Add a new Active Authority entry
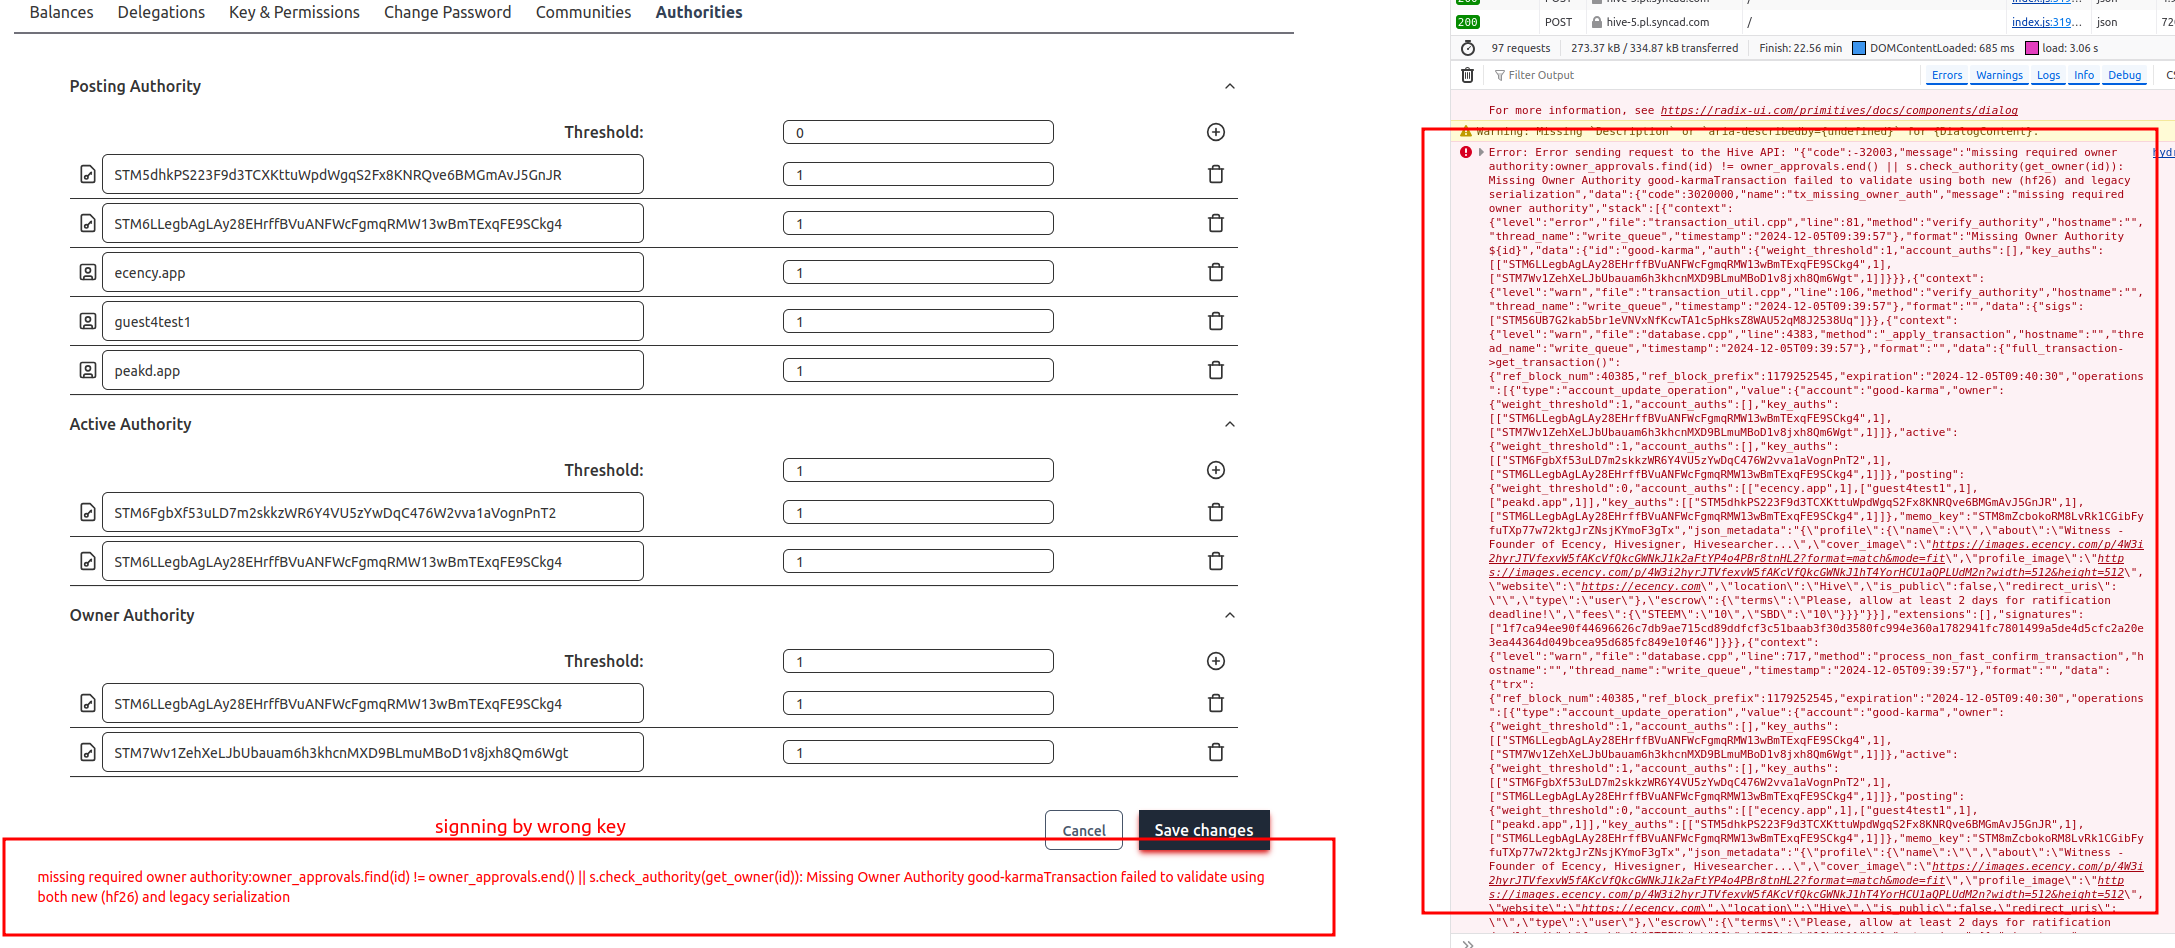This screenshot has height=948, width=2175. tap(1215, 470)
